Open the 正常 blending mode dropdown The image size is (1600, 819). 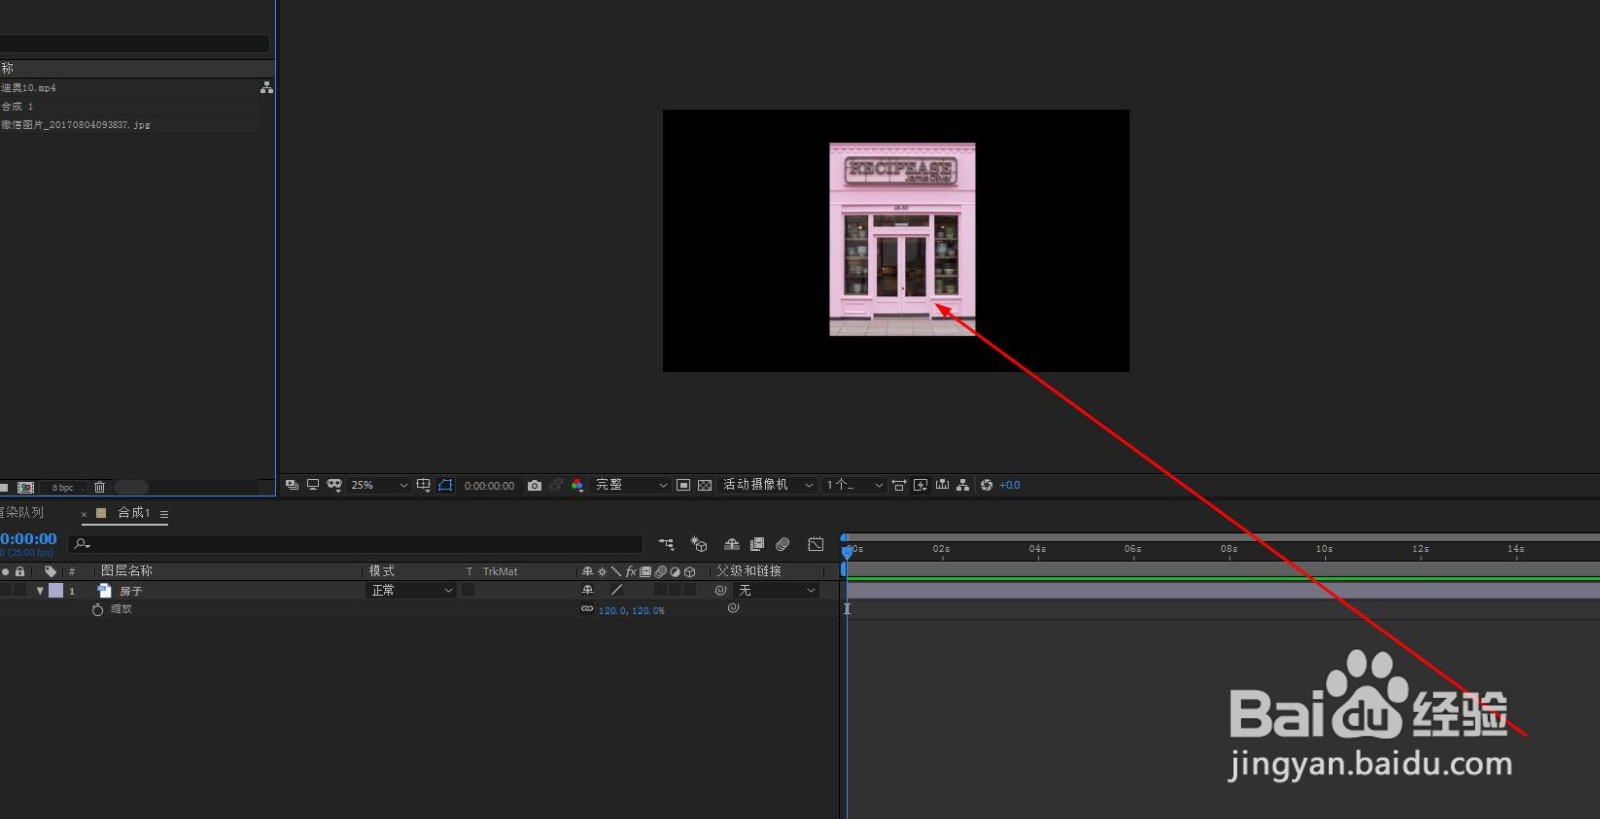click(x=412, y=591)
